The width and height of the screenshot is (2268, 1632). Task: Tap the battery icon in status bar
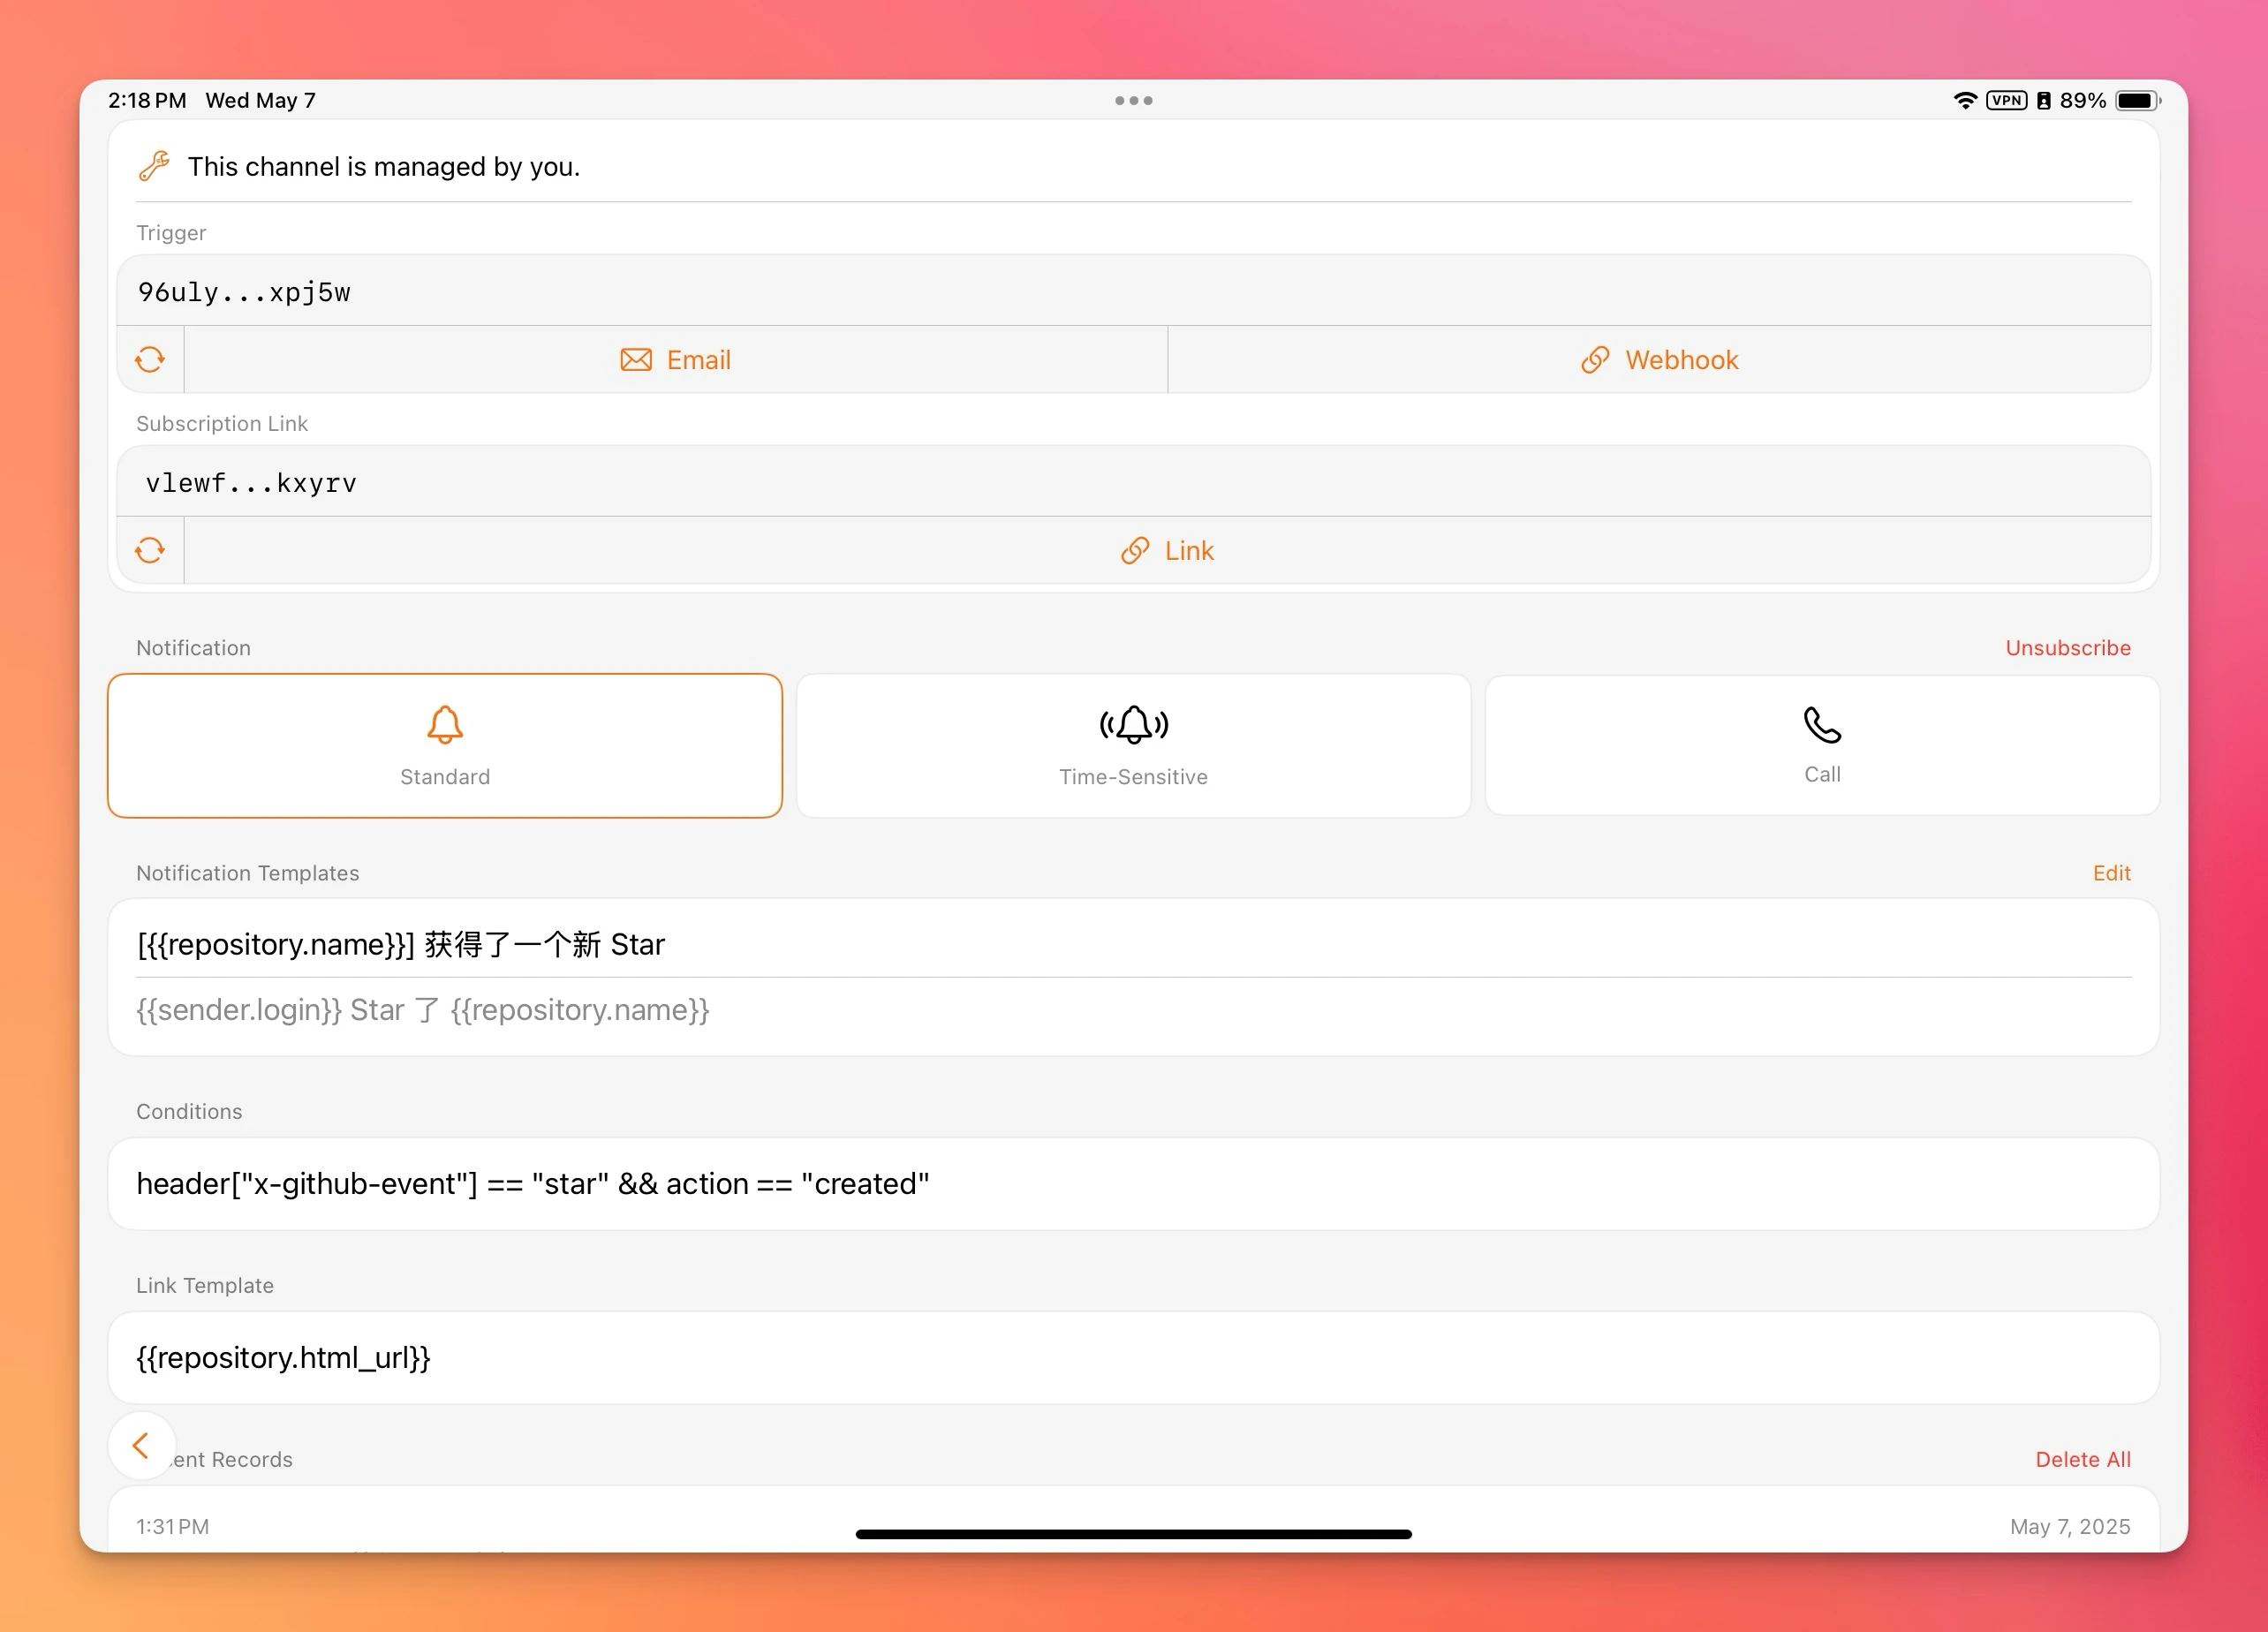2137,101
